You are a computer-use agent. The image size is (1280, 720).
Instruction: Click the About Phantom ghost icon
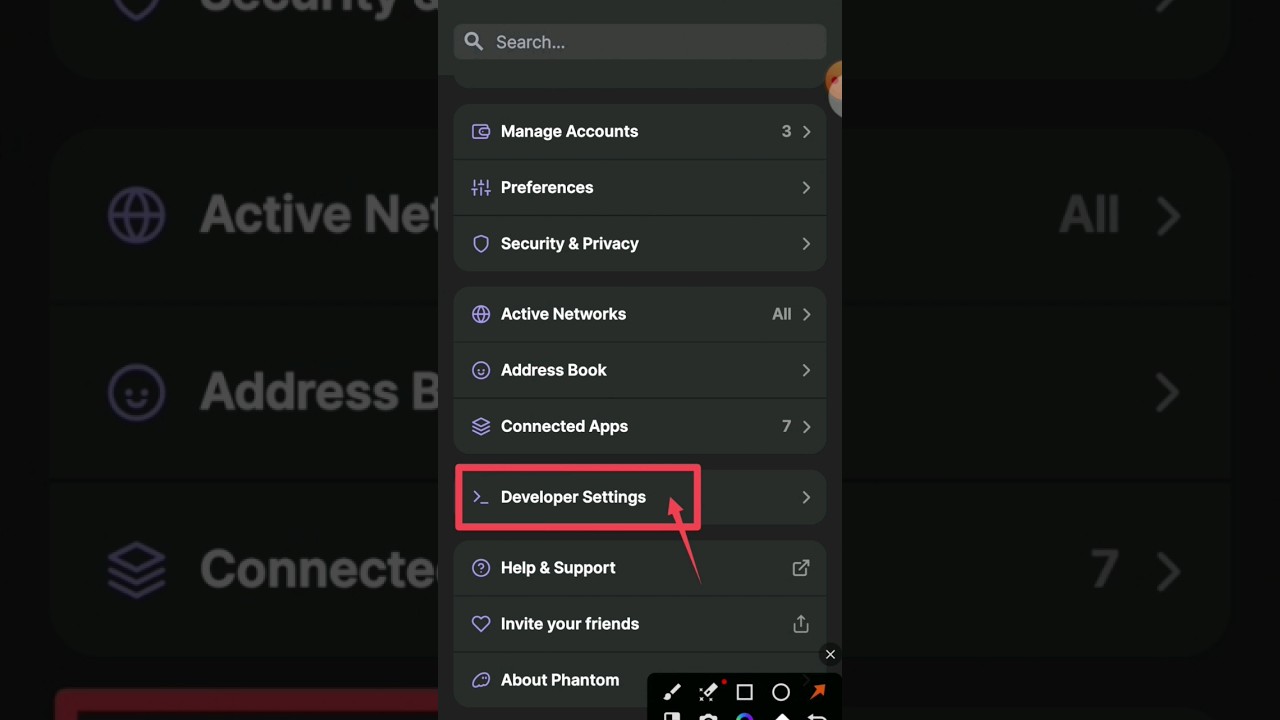click(481, 680)
